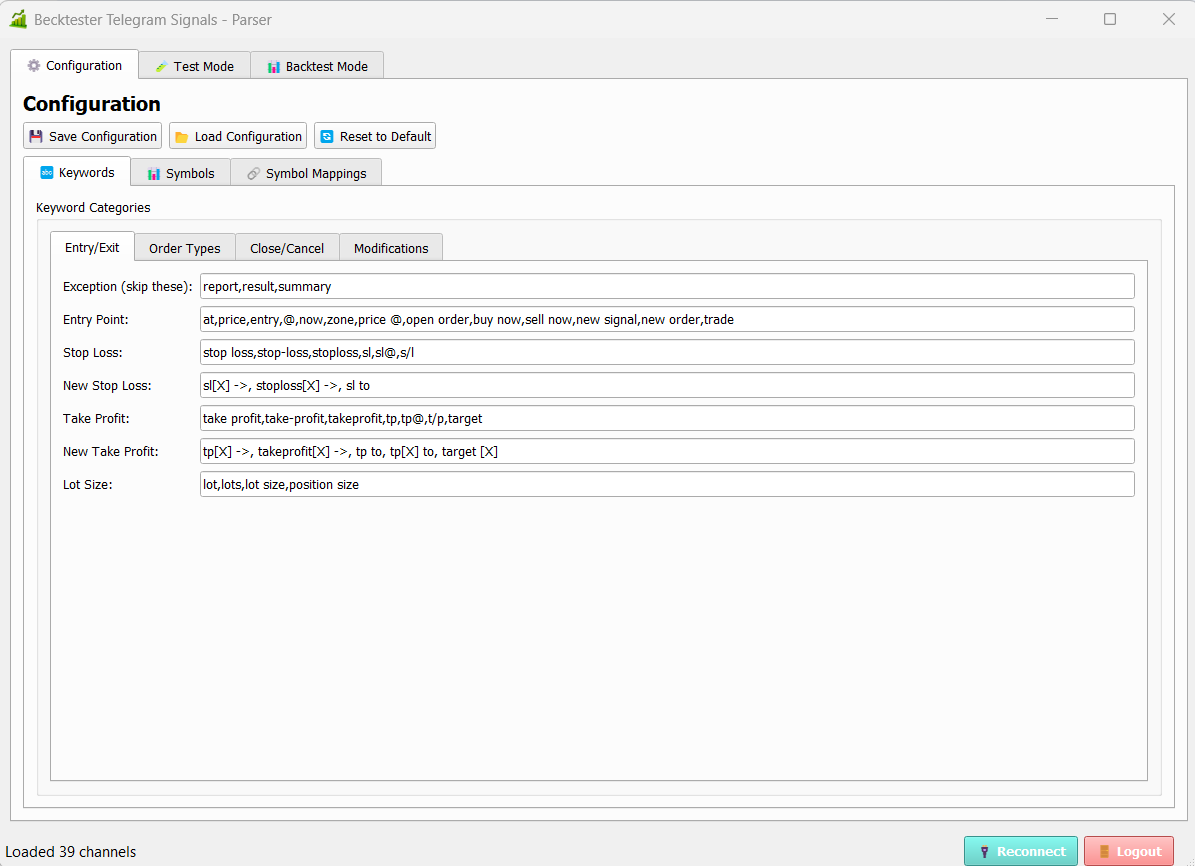Click the link icon on Symbol Mappings tab
1195x866 pixels.
(x=253, y=173)
